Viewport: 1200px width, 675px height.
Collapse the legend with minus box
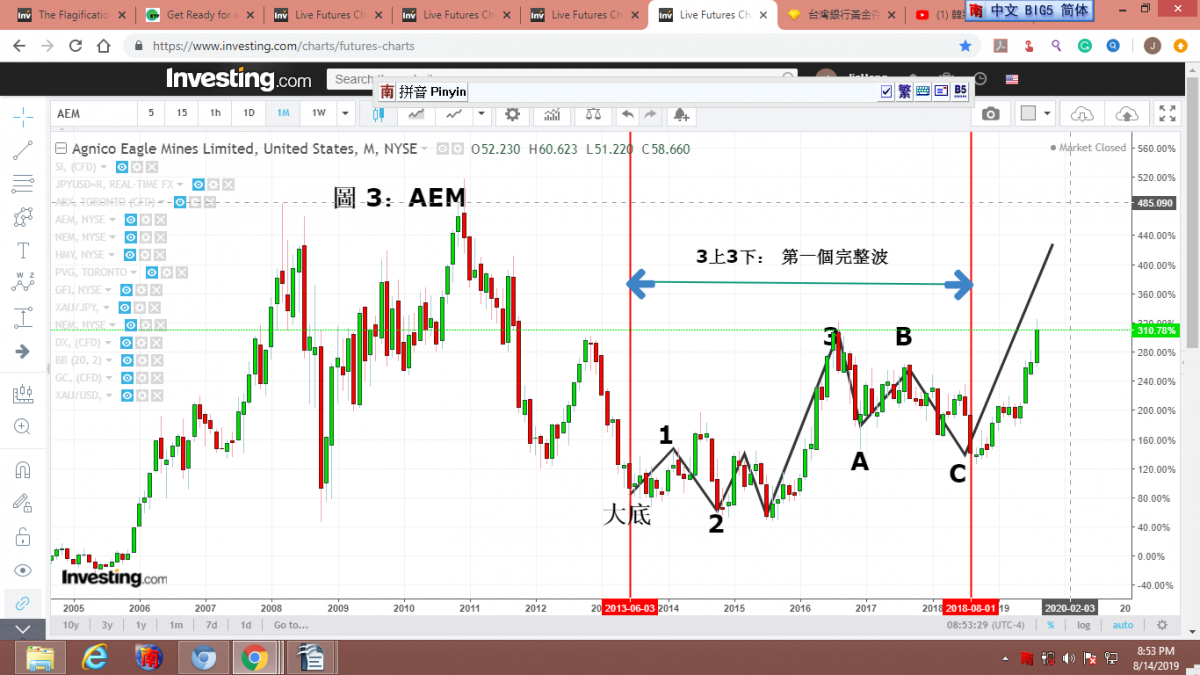tap(60, 149)
